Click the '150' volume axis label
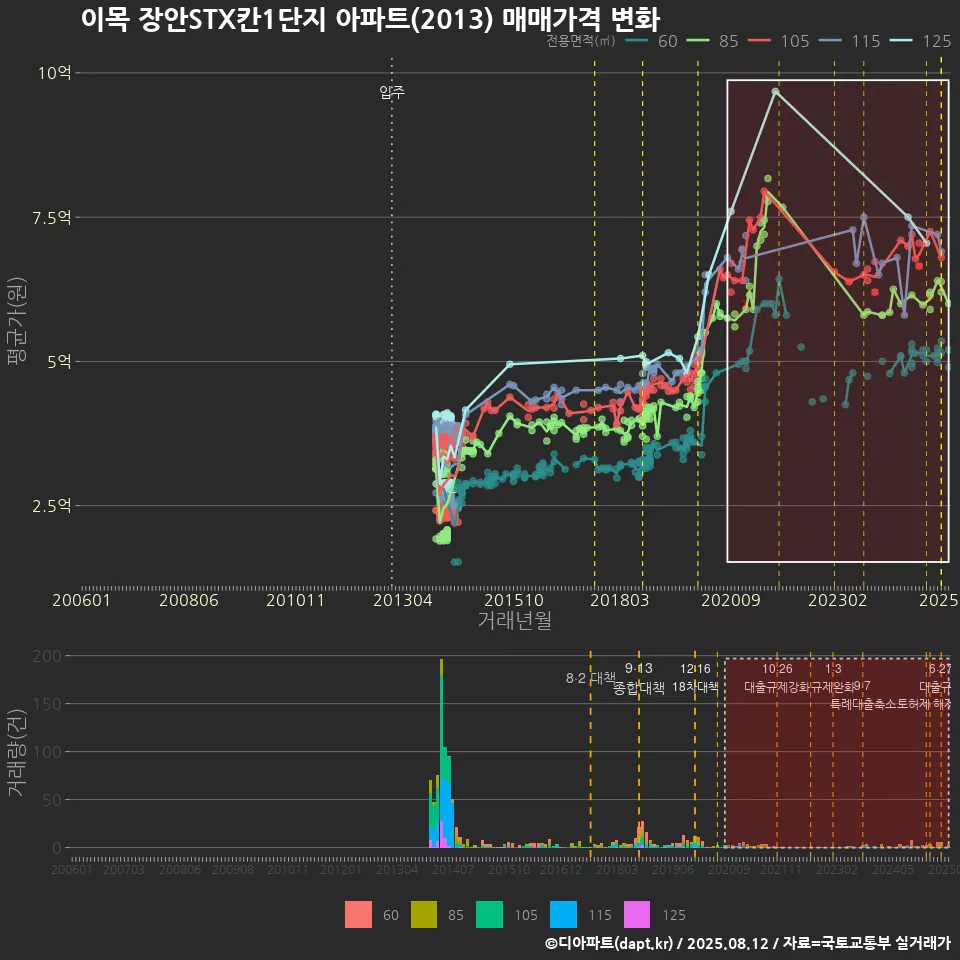 pyautogui.click(x=47, y=704)
